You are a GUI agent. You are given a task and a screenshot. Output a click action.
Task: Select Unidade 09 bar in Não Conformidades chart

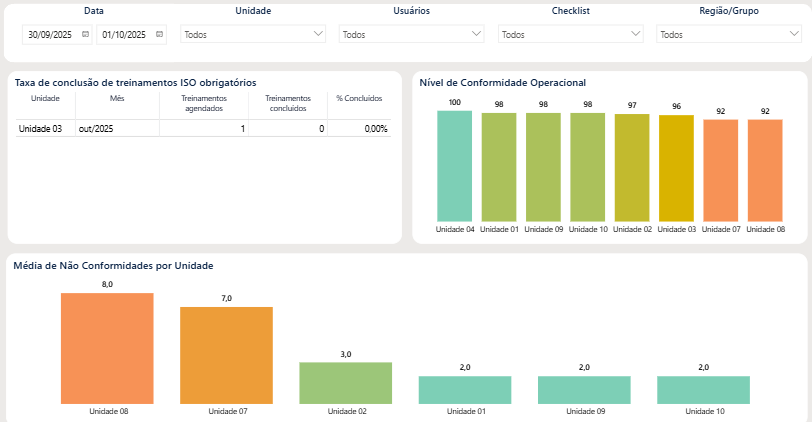pos(584,389)
